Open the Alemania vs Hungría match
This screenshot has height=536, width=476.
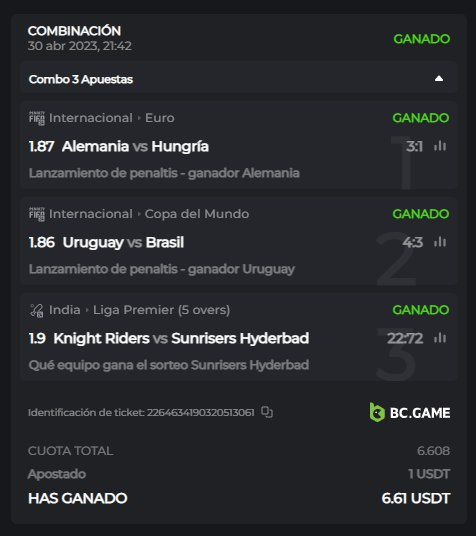[x=135, y=147]
